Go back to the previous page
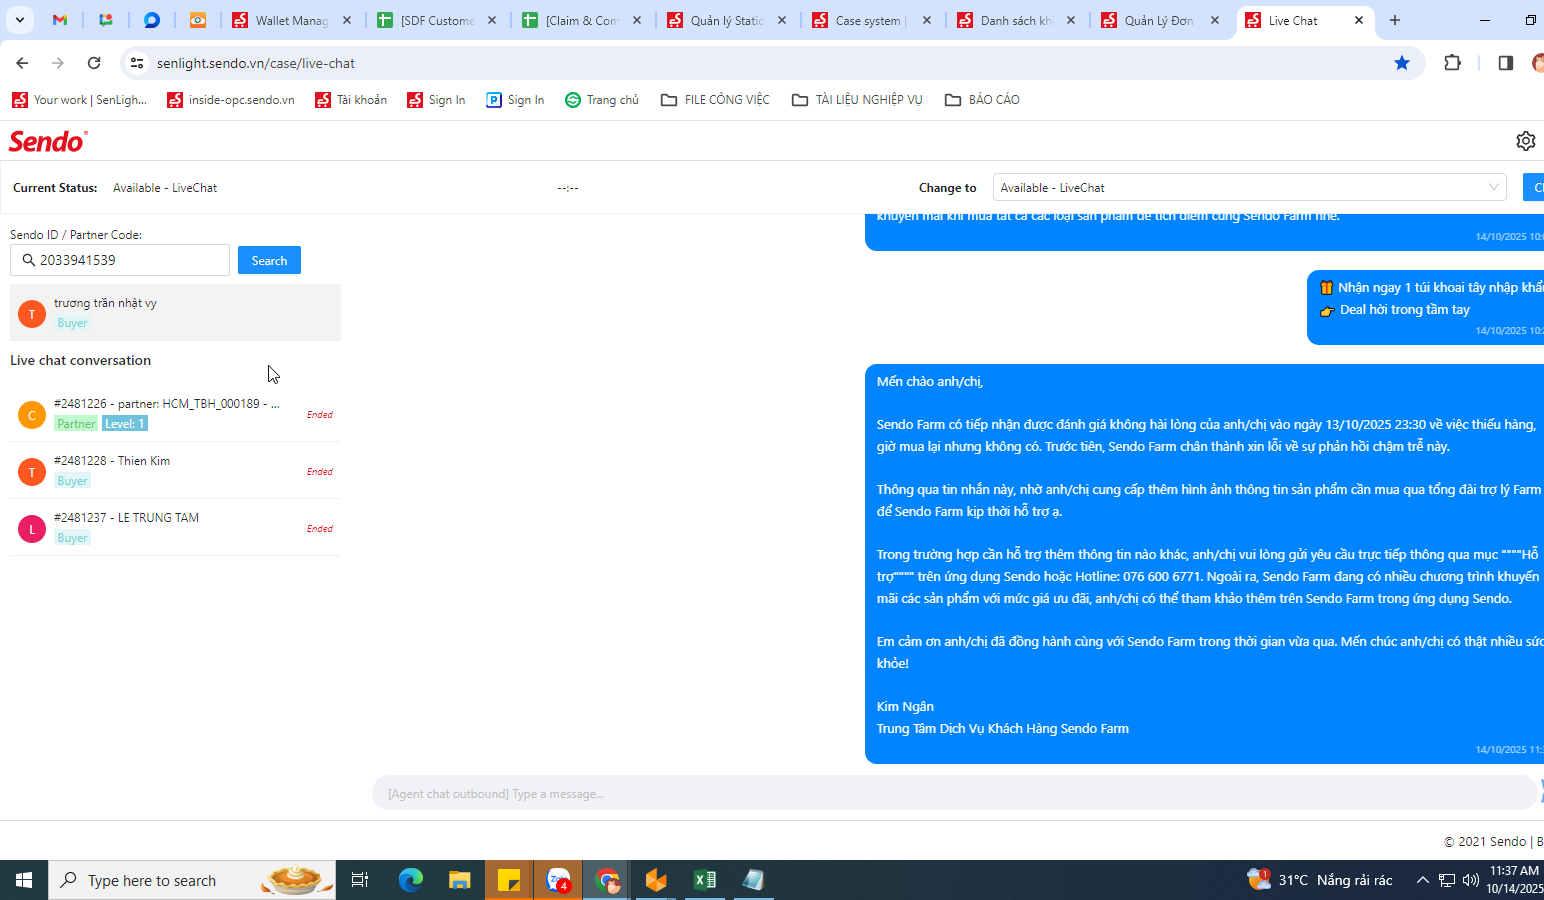This screenshot has width=1544, height=900. [x=22, y=63]
